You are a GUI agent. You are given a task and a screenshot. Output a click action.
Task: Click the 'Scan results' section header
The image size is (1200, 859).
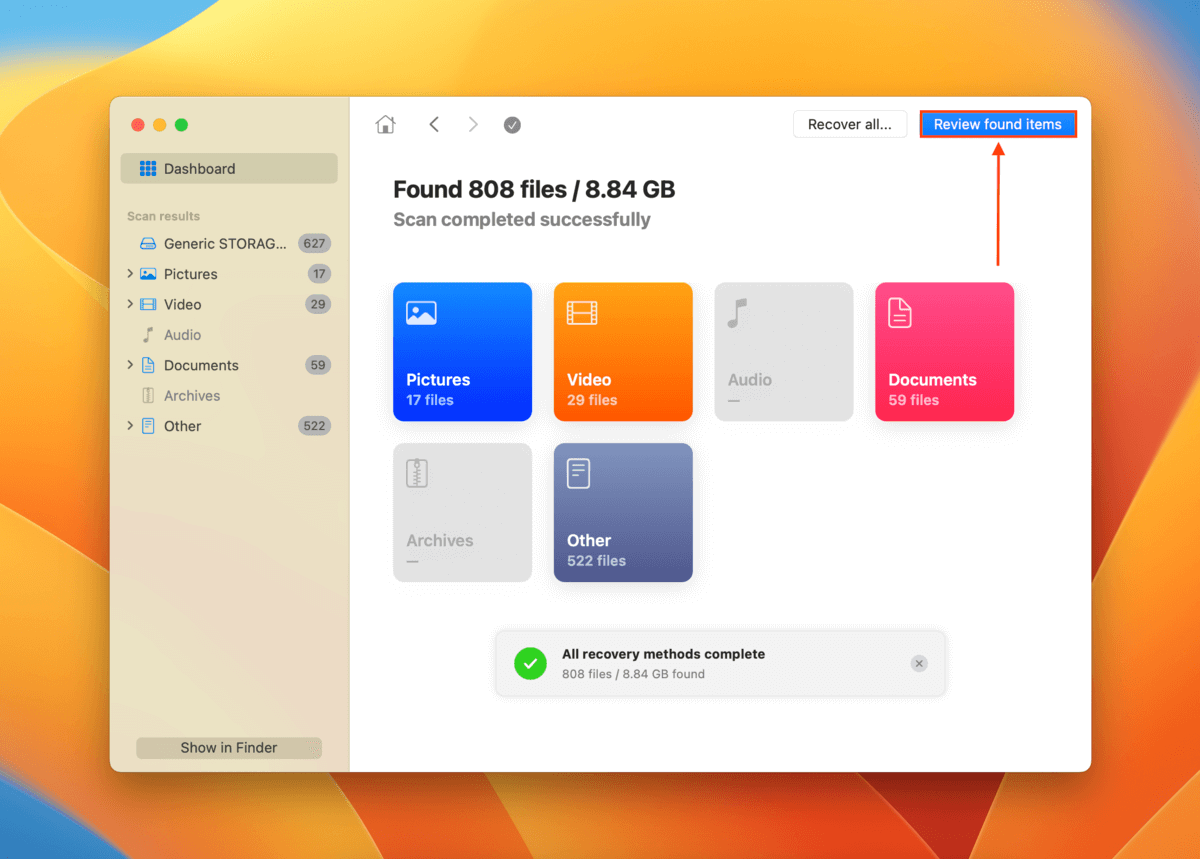click(x=163, y=216)
